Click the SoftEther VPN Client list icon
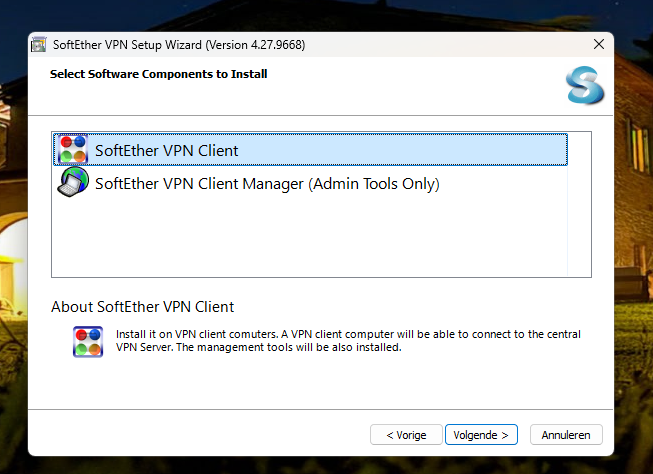The height and width of the screenshot is (474, 653). tap(73, 150)
